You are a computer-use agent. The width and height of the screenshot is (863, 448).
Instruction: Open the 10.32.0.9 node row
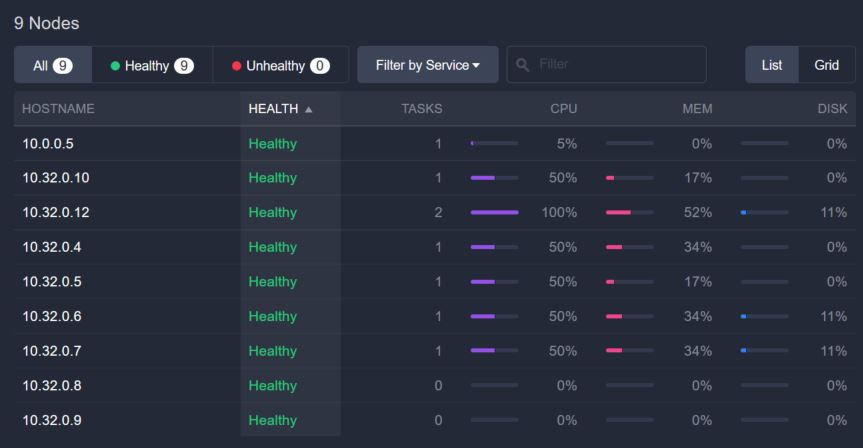click(x=52, y=420)
